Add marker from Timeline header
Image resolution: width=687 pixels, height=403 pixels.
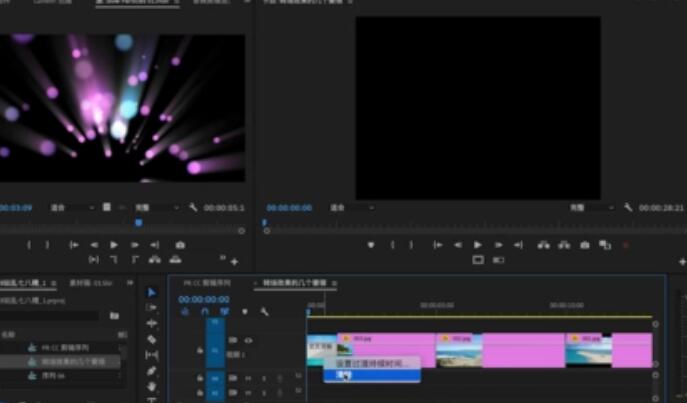[244, 312]
